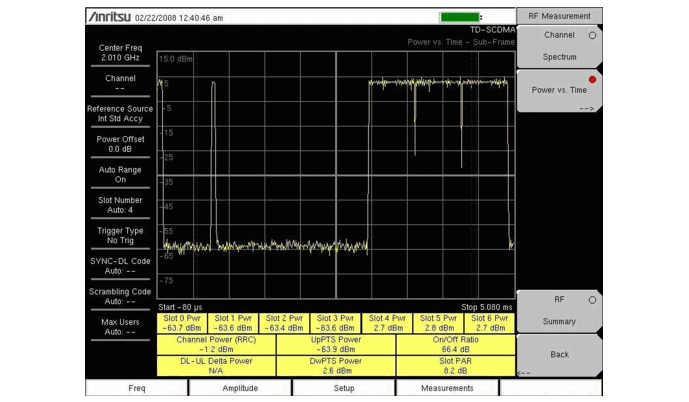Click the Slot 3 Pwr cell
This screenshot has width=689, height=402.
pyautogui.click(x=335, y=323)
